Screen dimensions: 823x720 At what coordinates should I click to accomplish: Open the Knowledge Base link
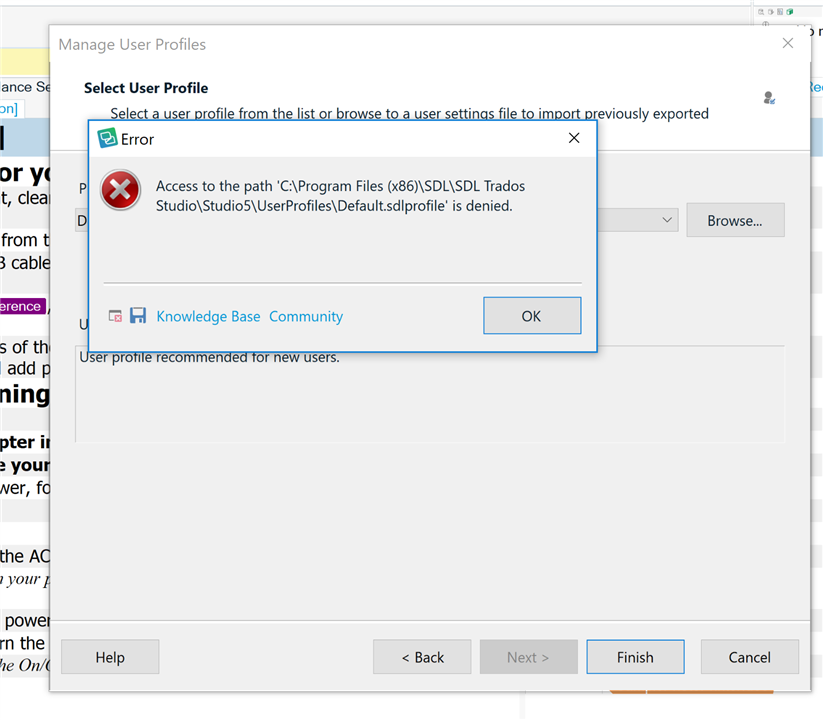[x=208, y=316]
